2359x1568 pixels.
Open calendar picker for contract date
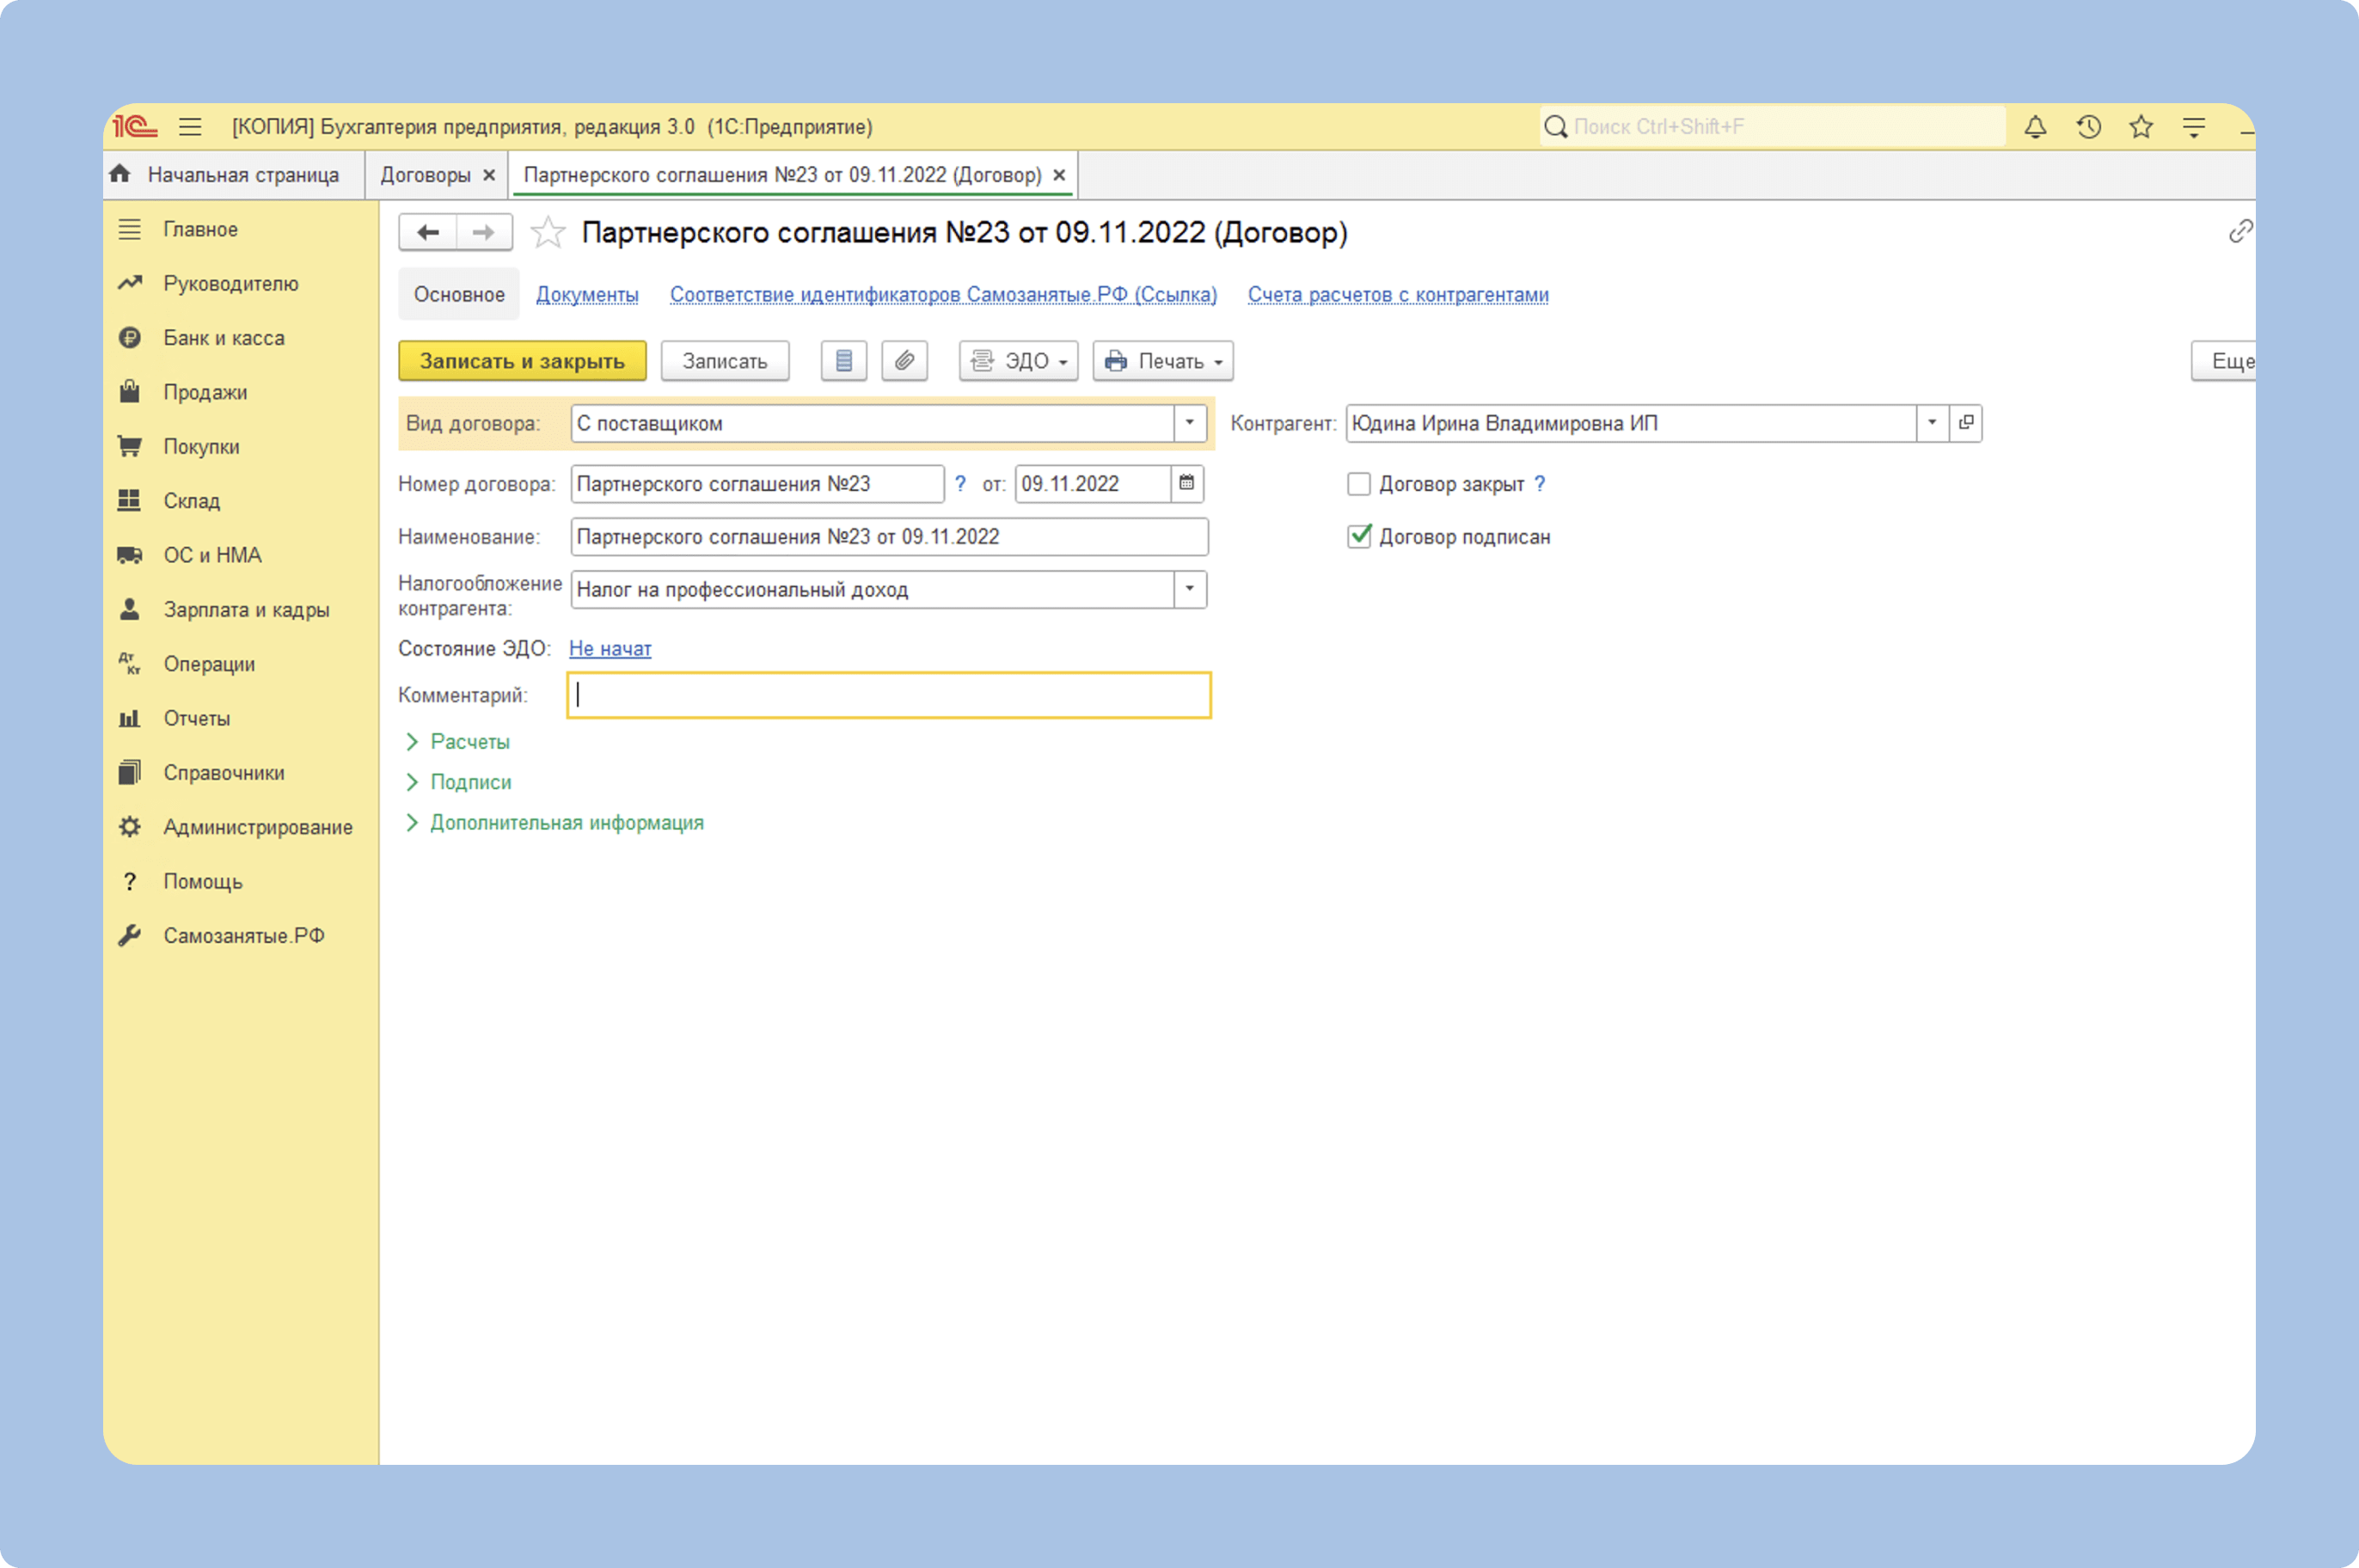(1187, 484)
